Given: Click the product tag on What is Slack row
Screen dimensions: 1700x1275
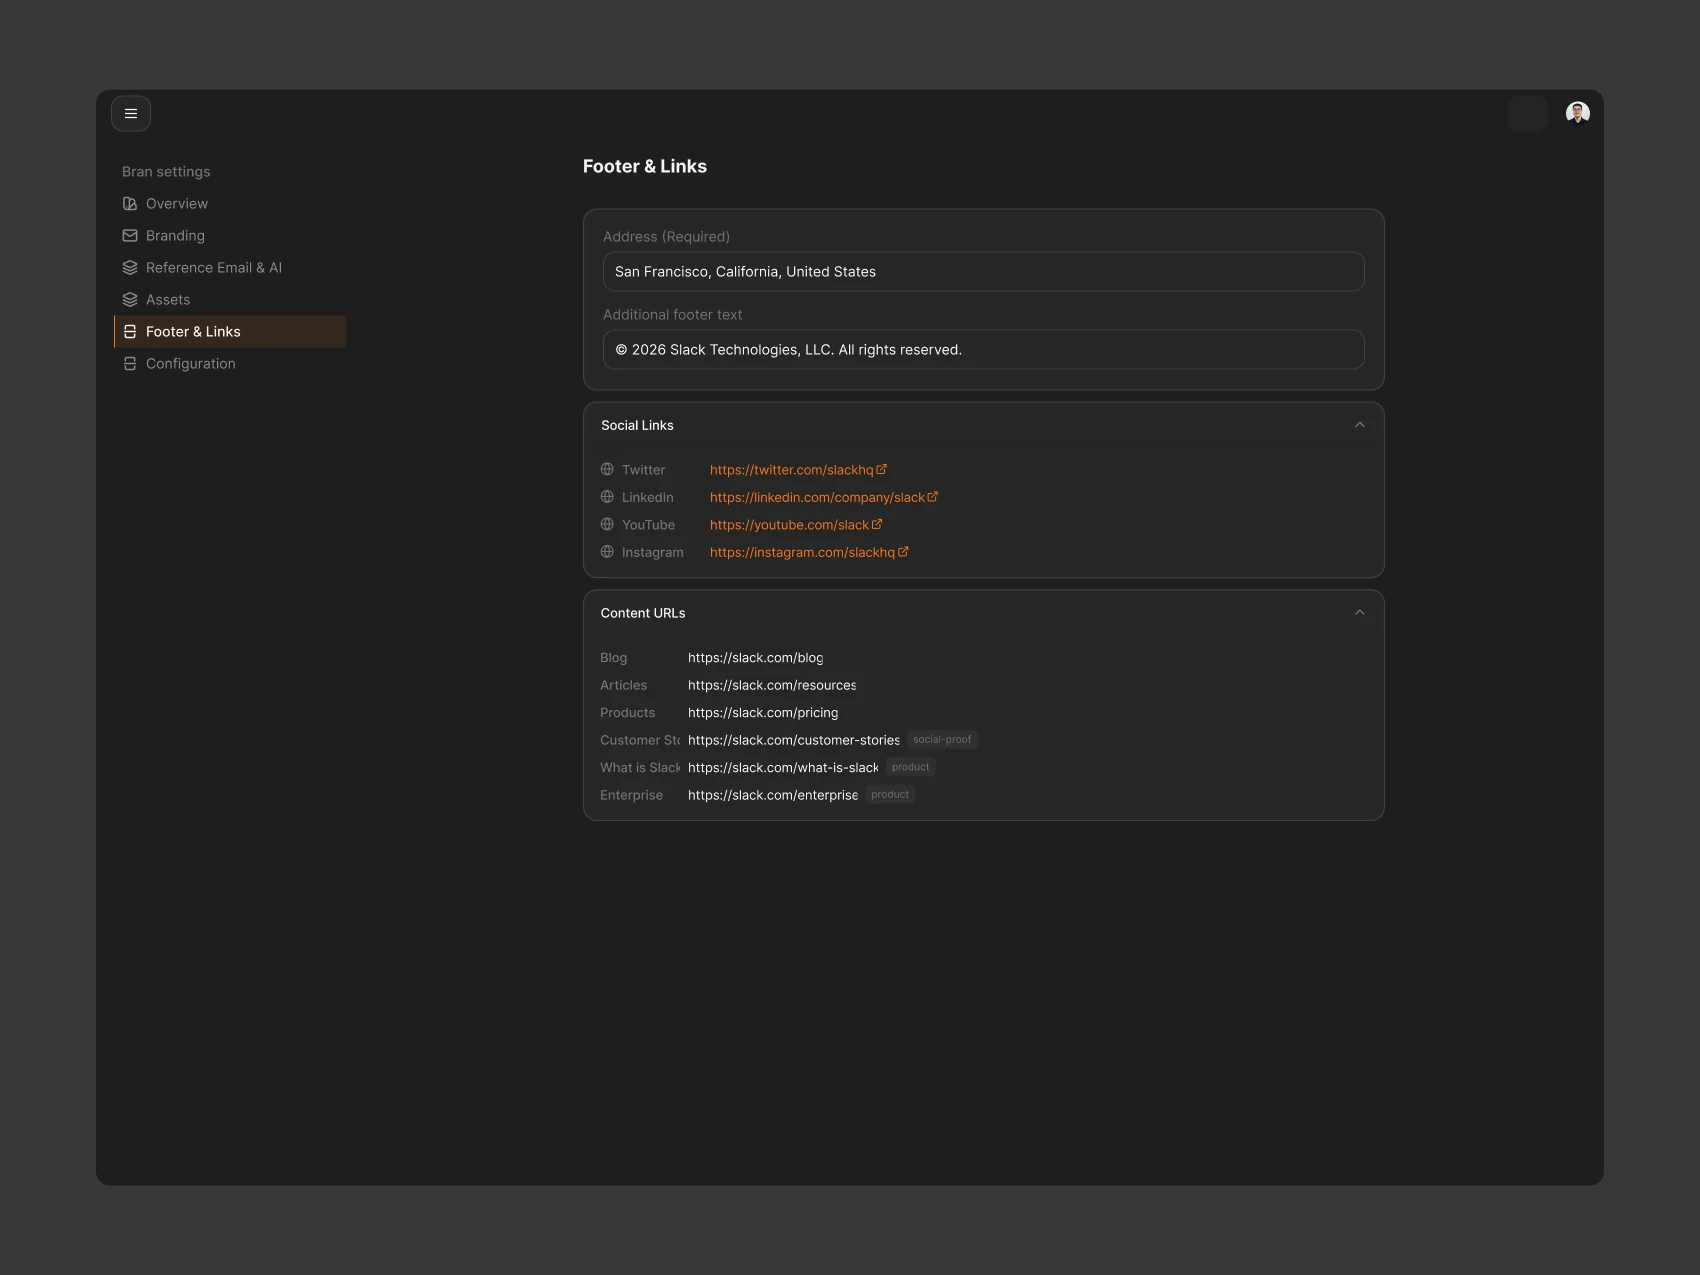Looking at the screenshot, I should click(911, 767).
